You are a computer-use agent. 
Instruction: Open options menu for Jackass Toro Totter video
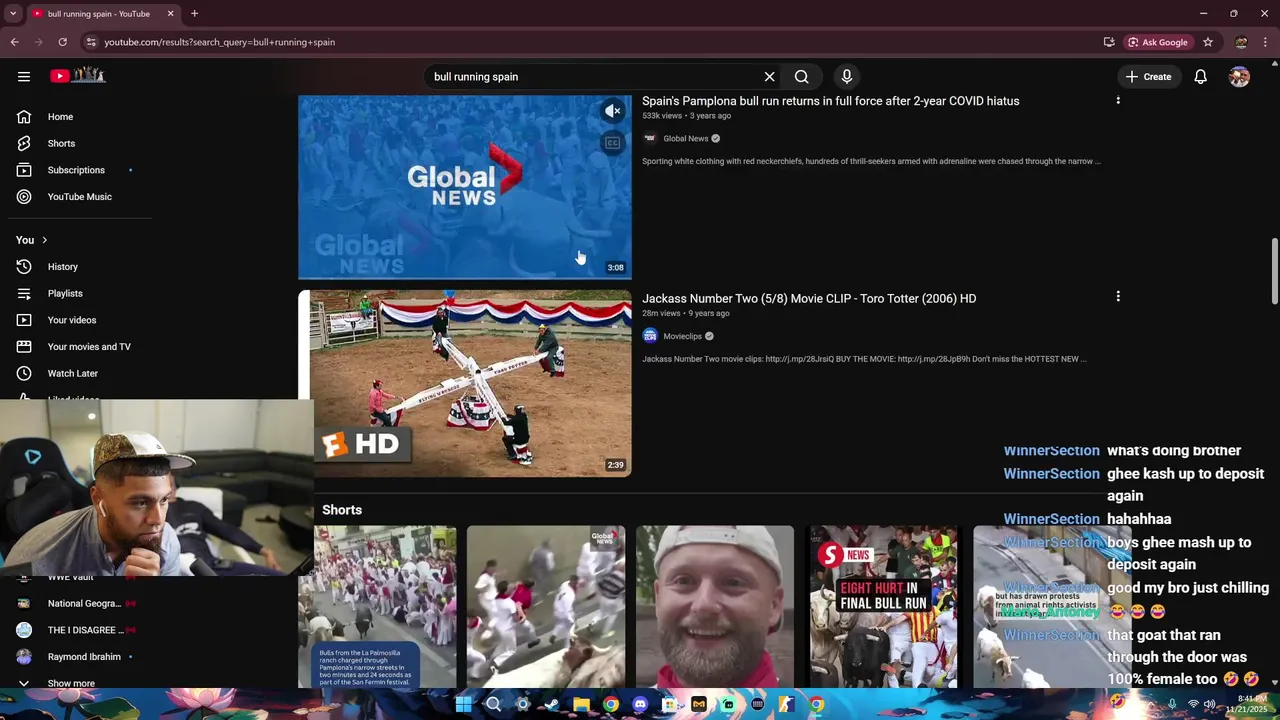[x=1118, y=296]
